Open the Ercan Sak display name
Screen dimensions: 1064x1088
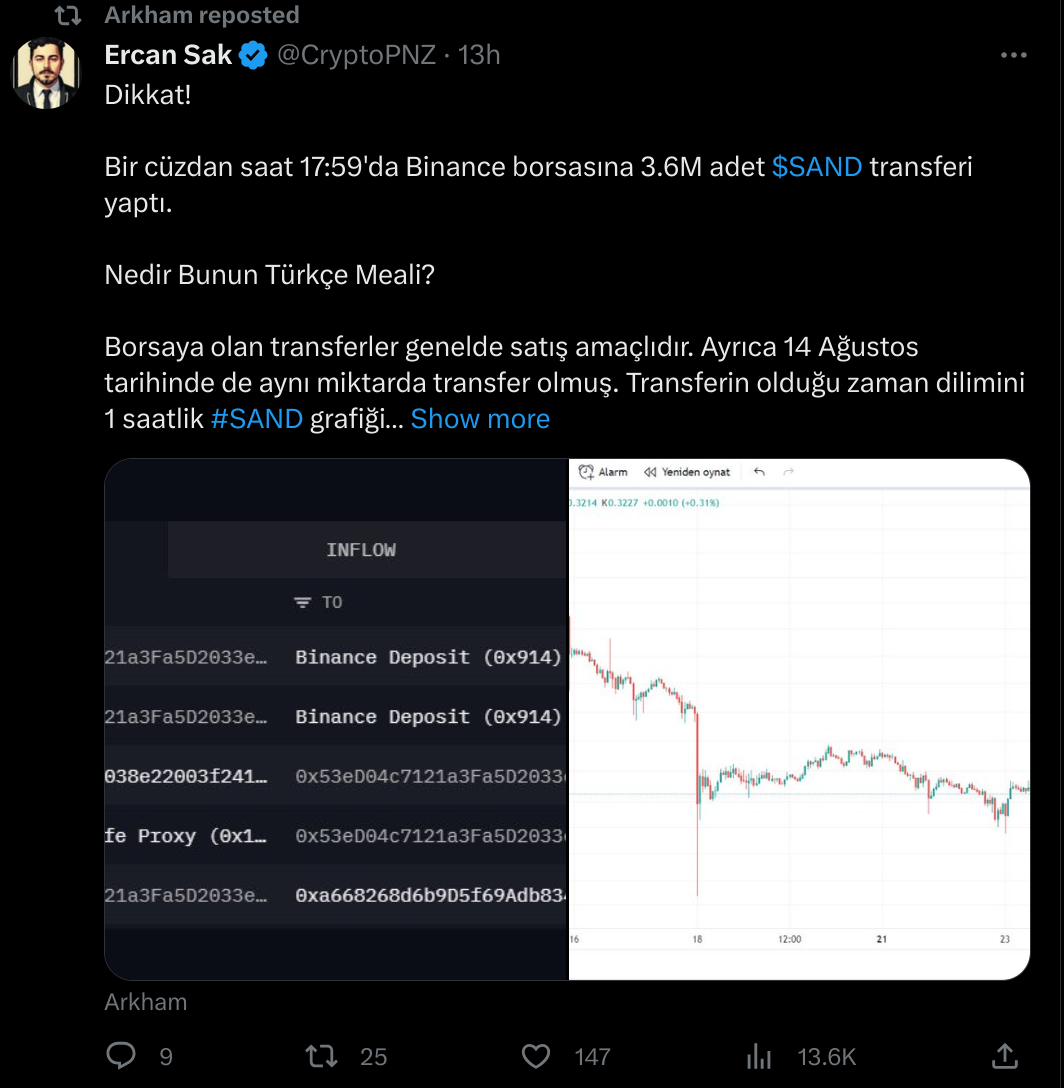168,56
